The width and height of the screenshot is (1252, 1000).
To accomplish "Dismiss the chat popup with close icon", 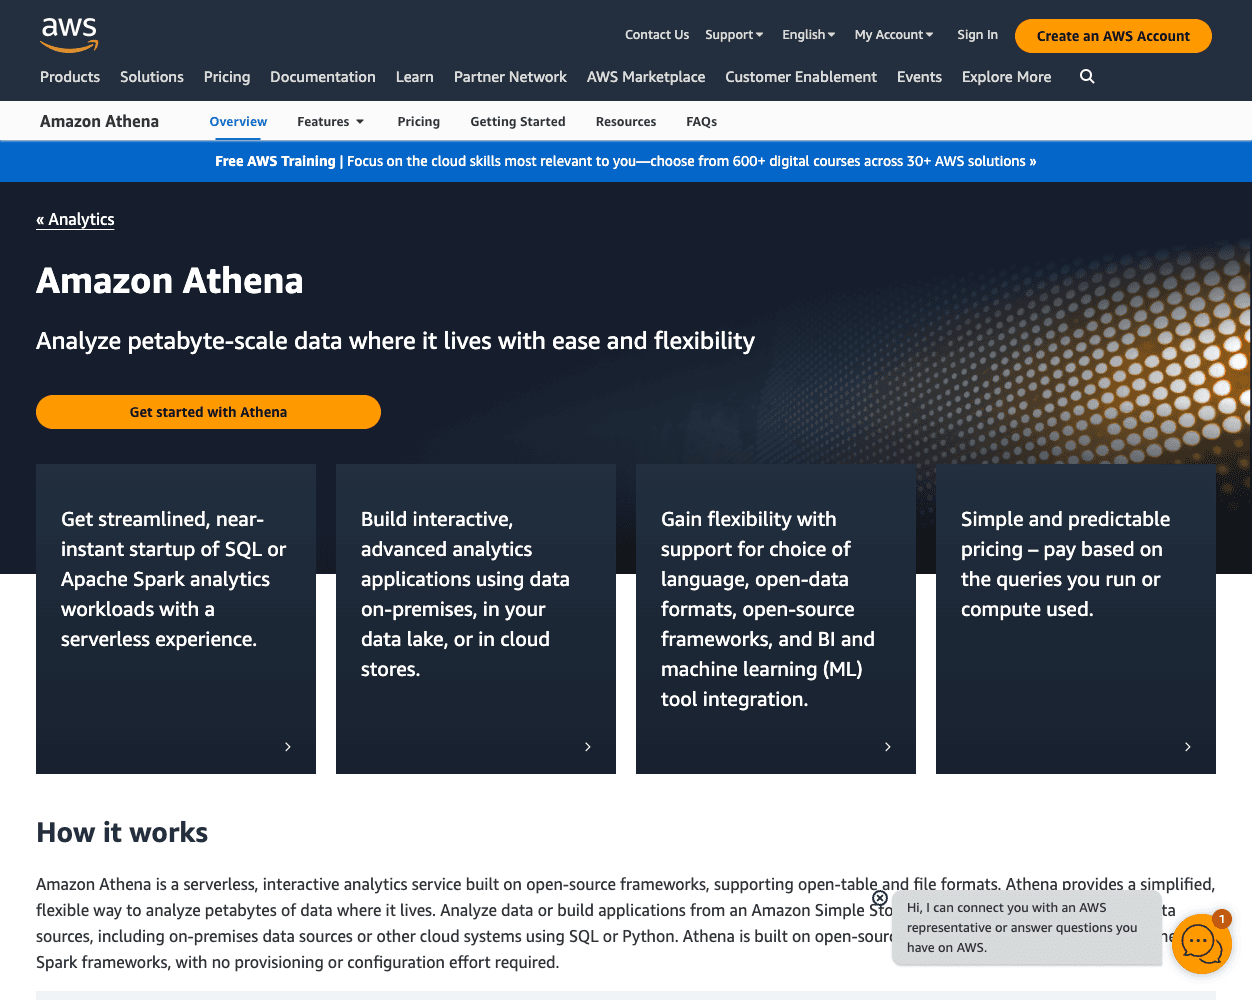I will point(880,898).
